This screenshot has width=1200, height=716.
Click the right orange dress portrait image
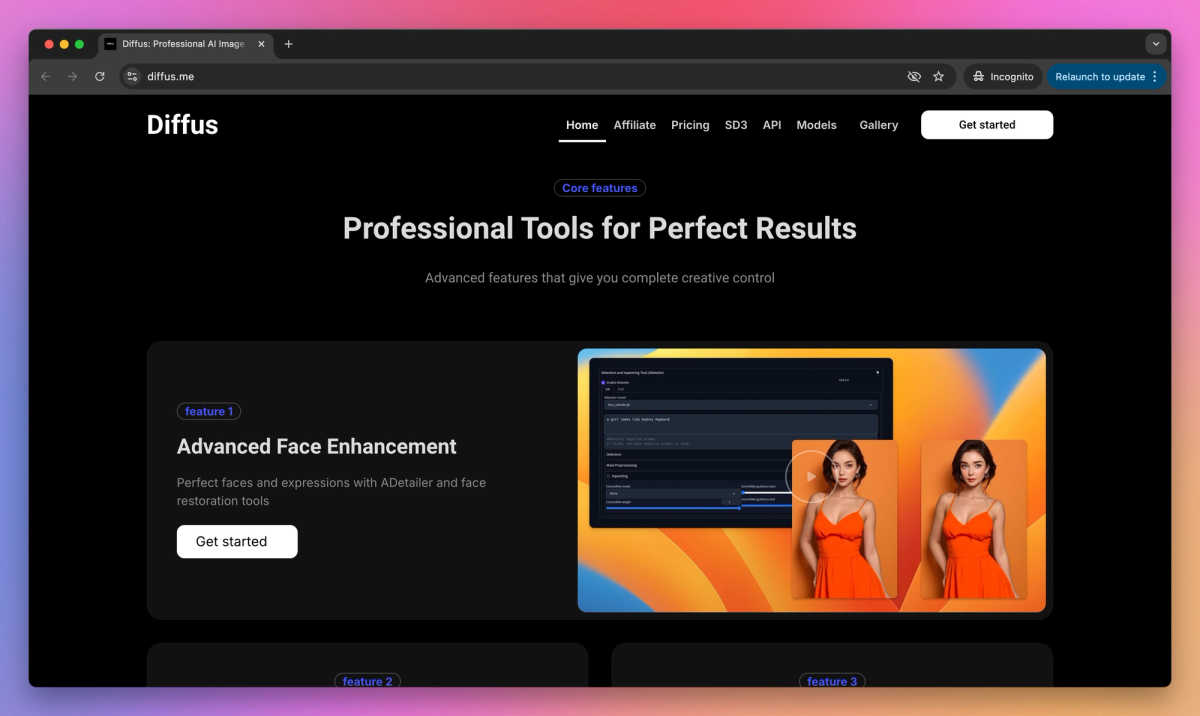tap(973, 519)
